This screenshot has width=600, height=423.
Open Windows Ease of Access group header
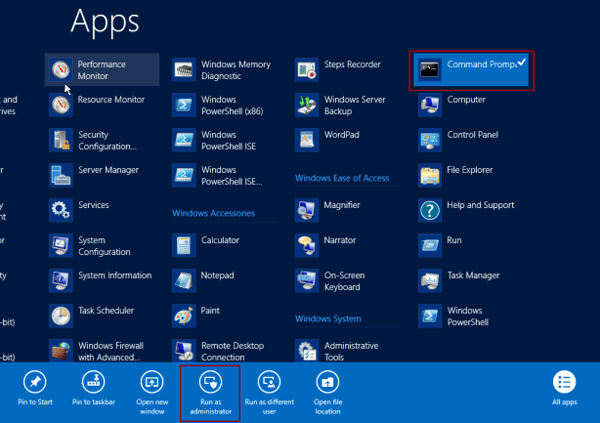pos(342,178)
